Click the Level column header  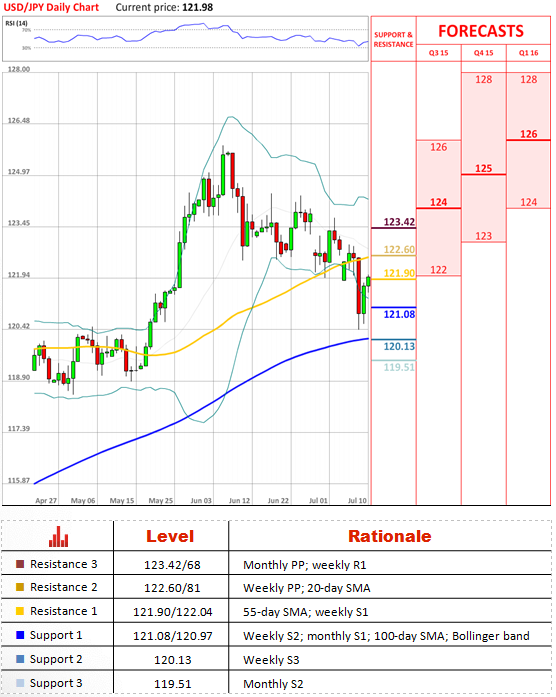click(170, 536)
